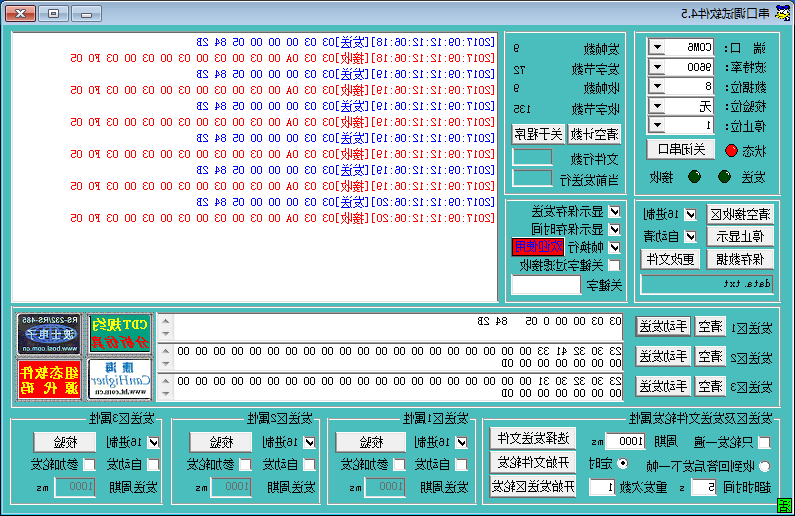
Task: Click the 更改文件 button
Action: pos(670,260)
